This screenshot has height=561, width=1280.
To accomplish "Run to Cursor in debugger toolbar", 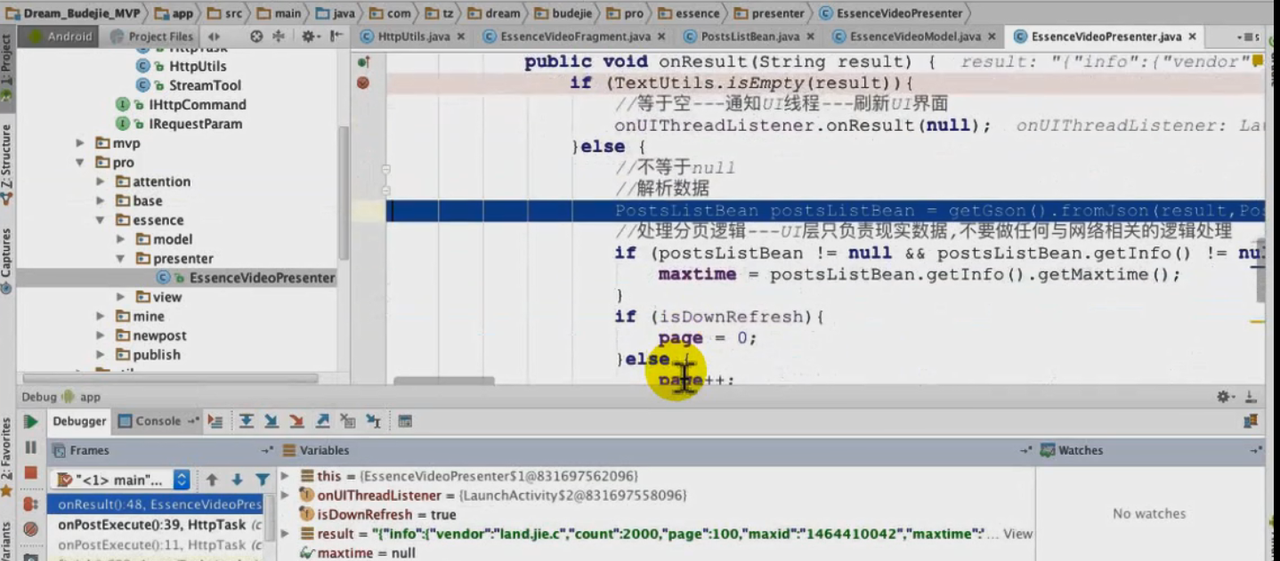I will tap(373, 422).
